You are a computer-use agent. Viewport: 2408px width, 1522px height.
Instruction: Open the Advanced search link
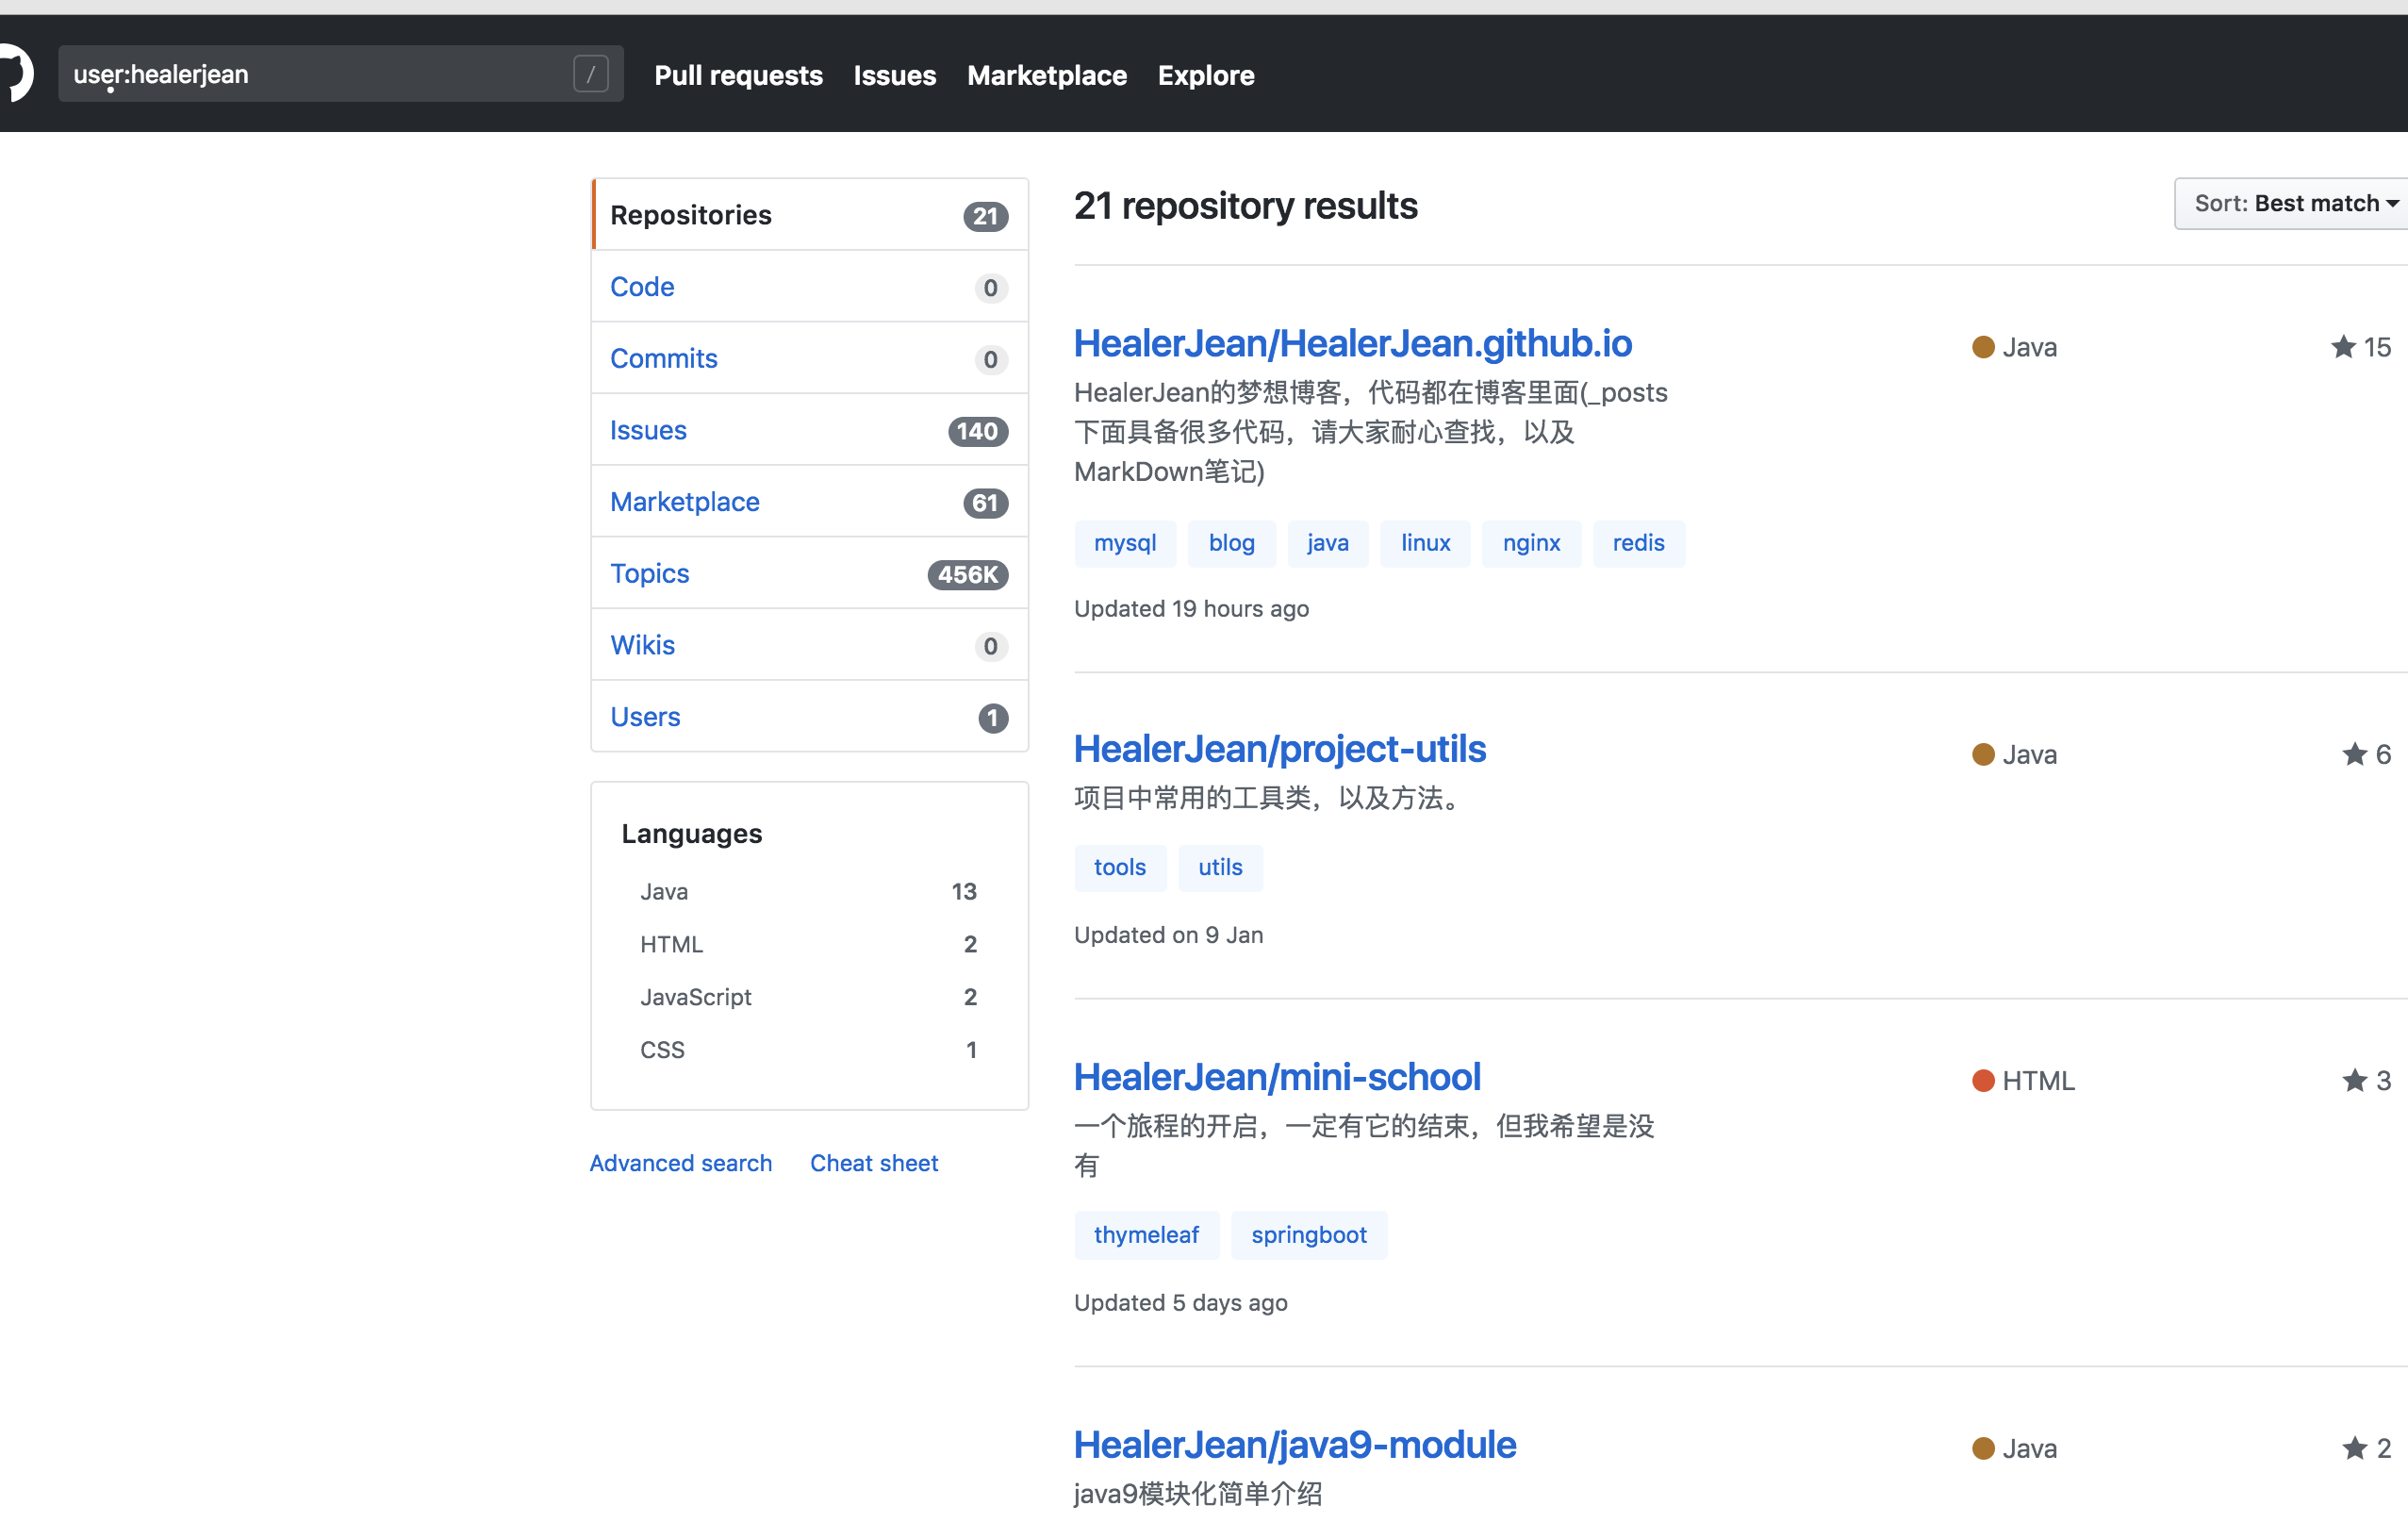click(x=680, y=1163)
